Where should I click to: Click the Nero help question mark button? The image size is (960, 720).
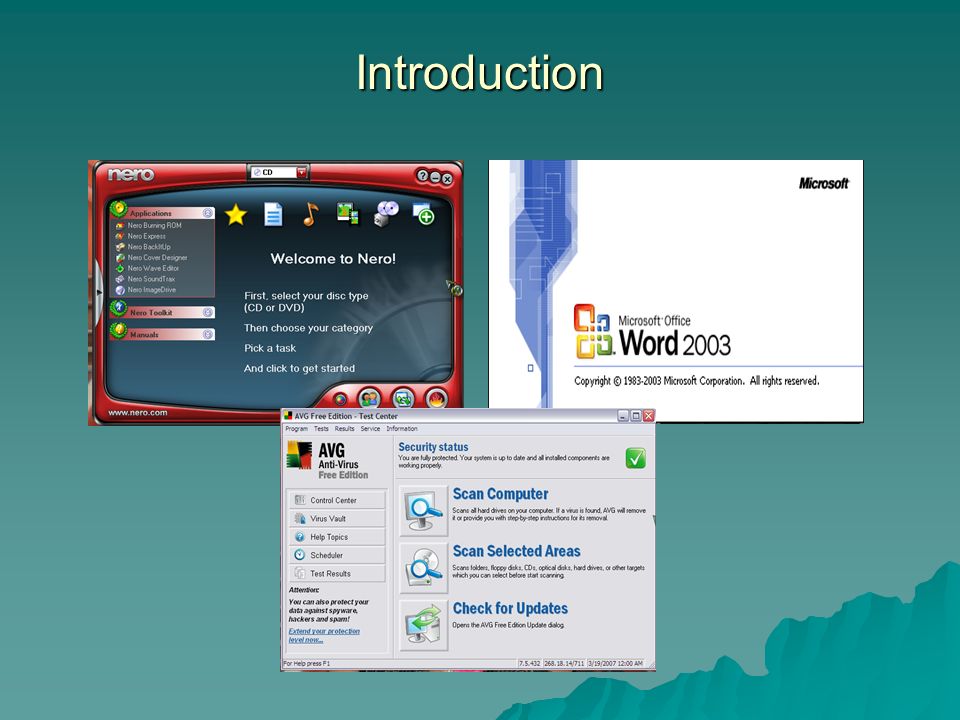422,176
